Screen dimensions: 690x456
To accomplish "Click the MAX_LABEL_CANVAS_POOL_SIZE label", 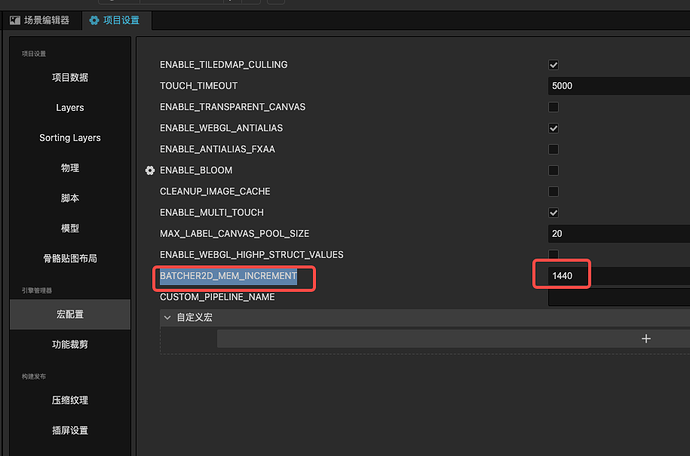I will [x=234, y=234].
